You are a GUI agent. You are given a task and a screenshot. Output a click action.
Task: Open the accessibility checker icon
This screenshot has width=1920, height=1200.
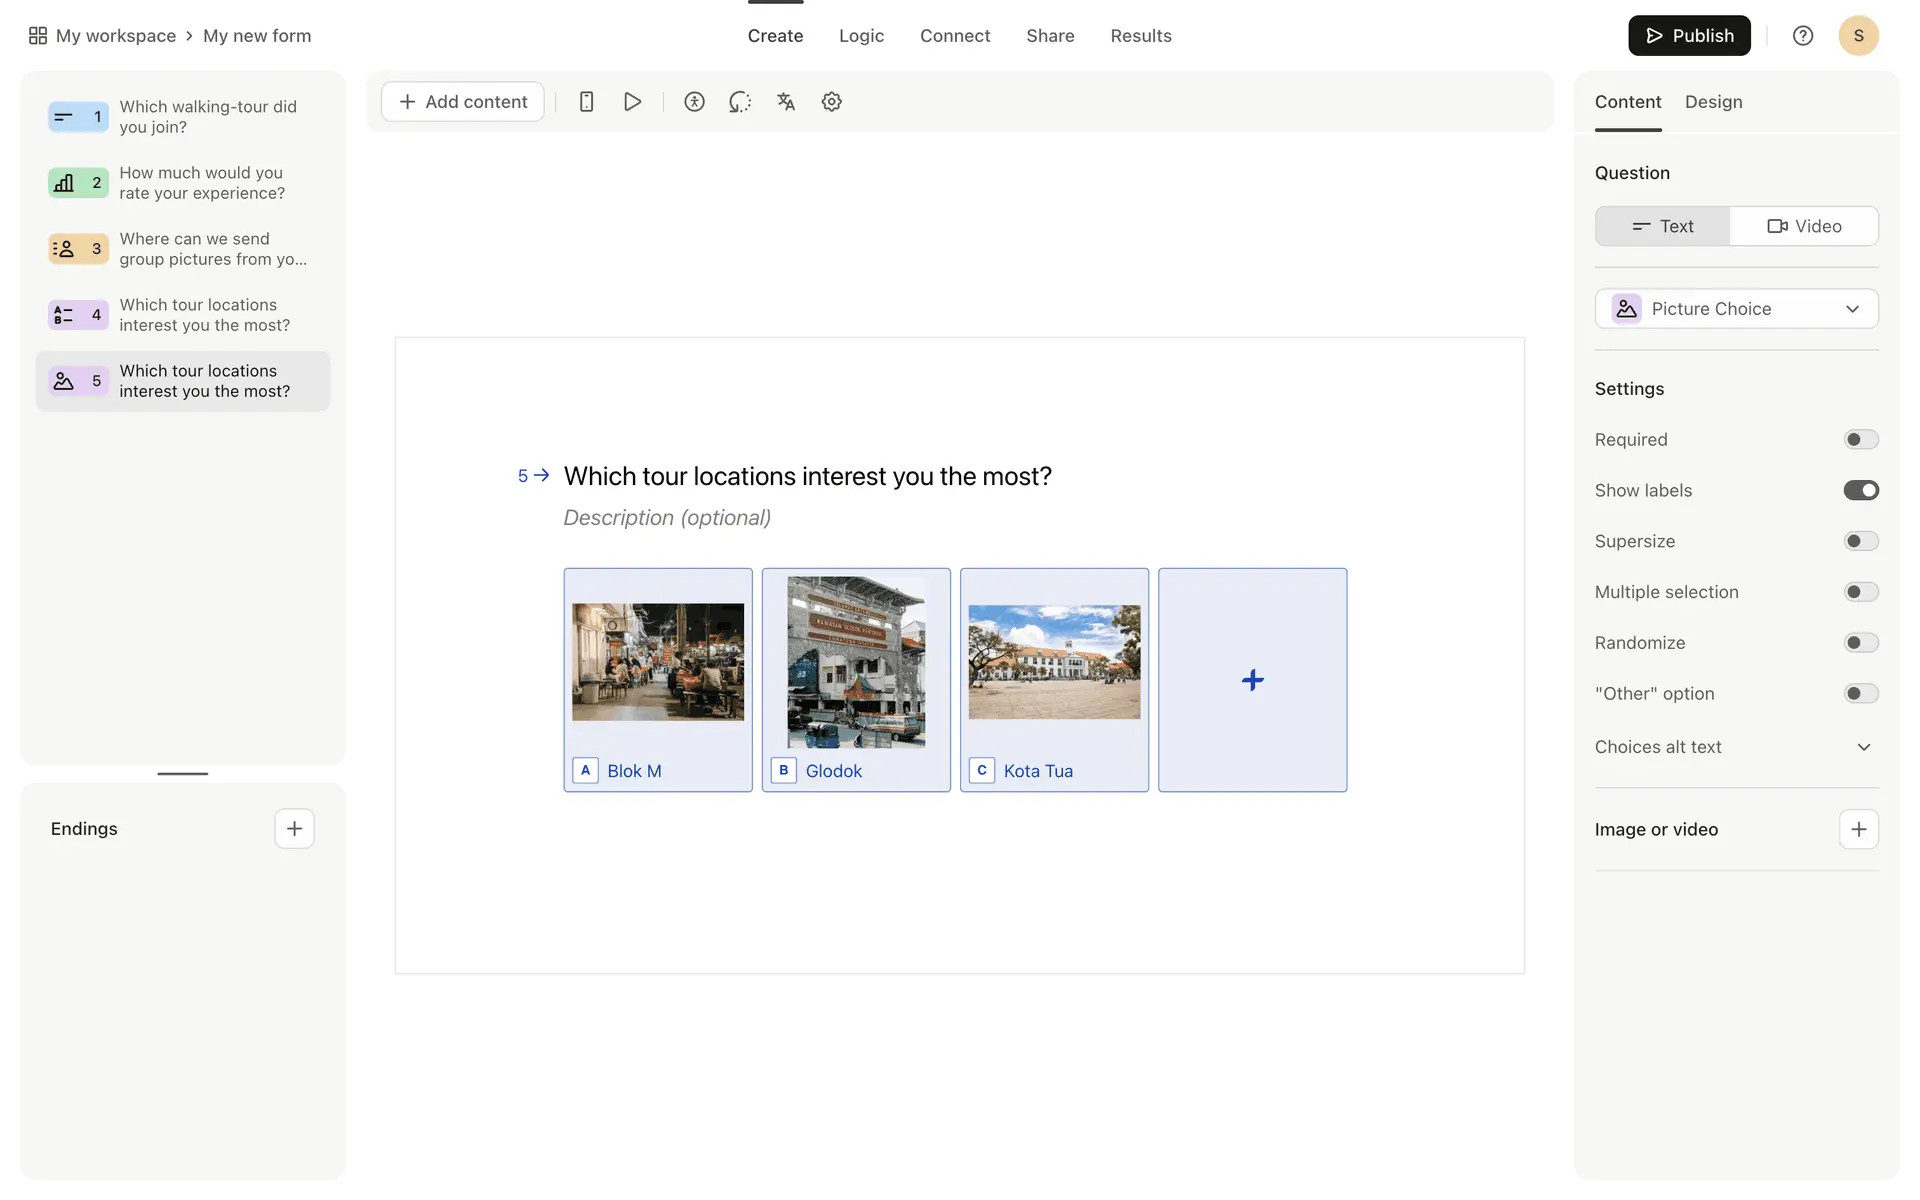click(694, 102)
